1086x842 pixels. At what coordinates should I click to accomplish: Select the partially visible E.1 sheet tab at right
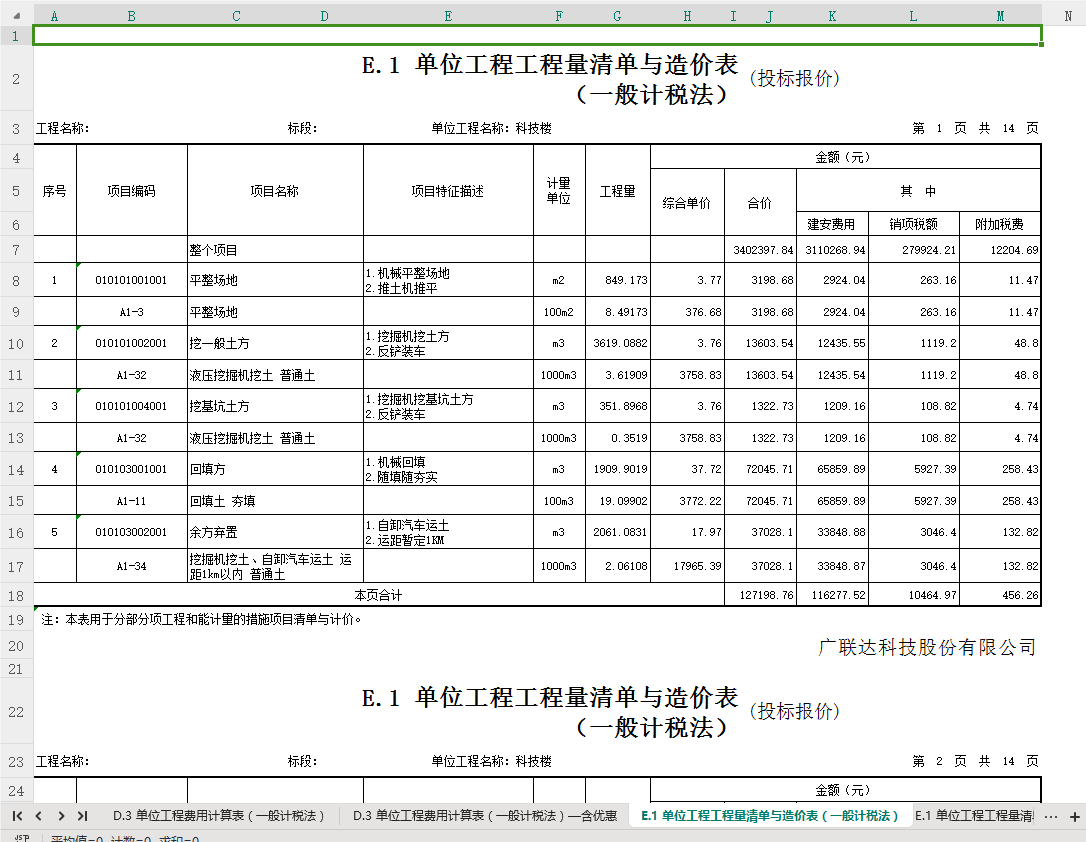pos(974,816)
